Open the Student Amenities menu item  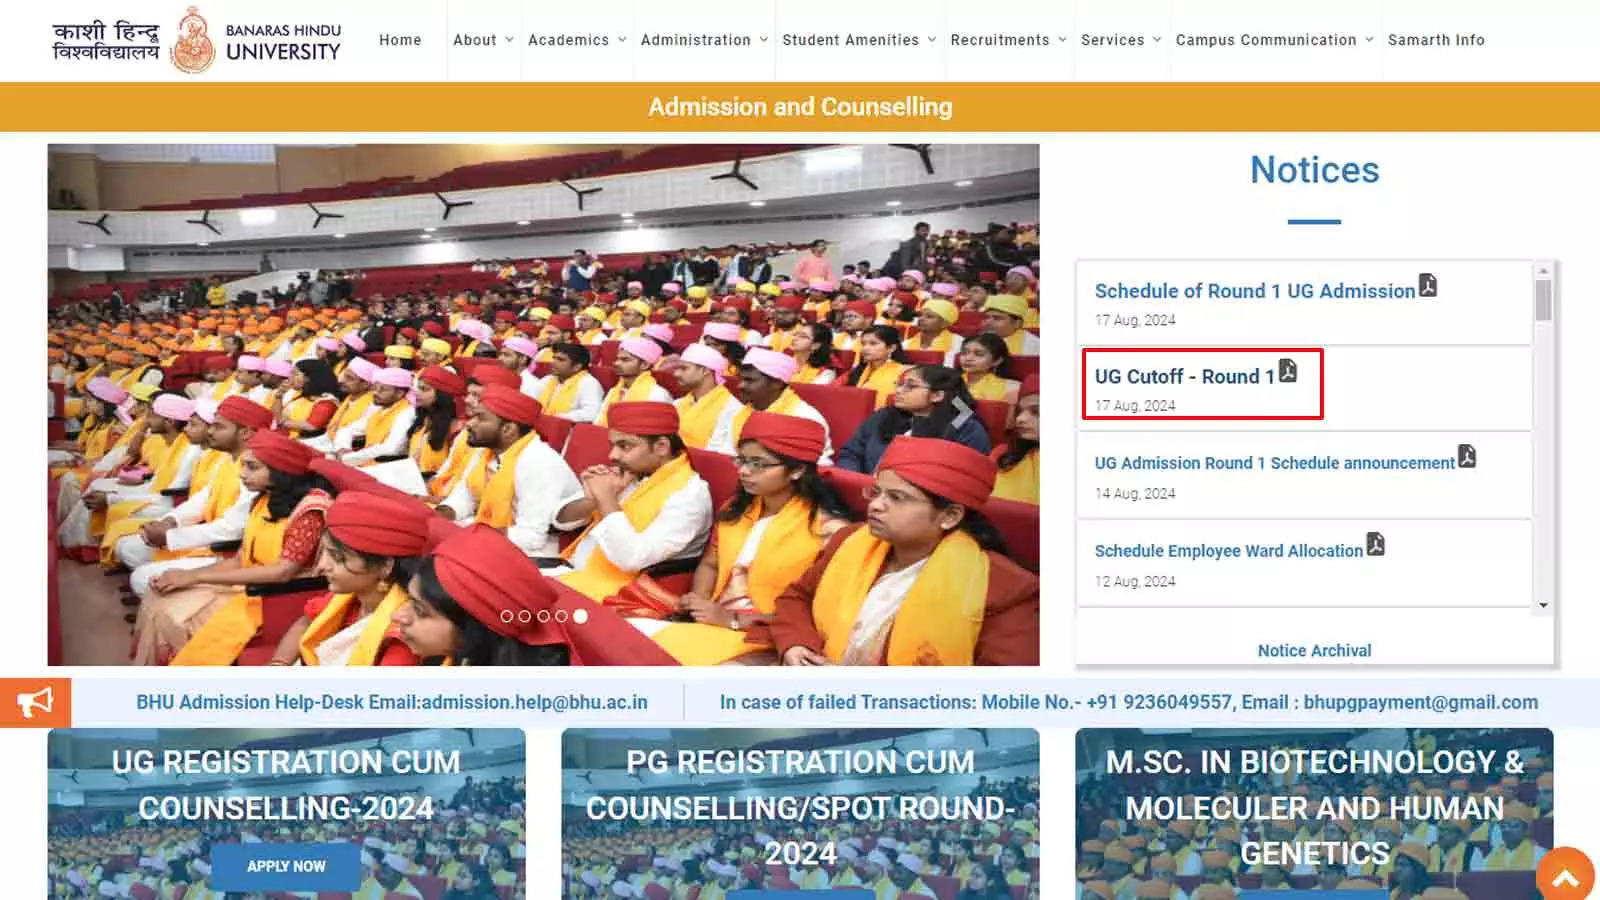click(850, 40)
